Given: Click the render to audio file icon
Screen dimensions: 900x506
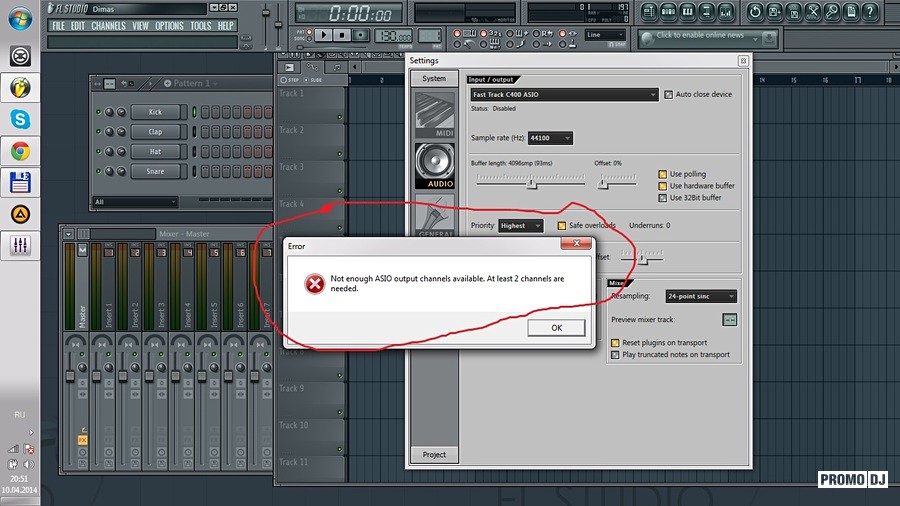Looking at the screenshot, I should click(x=793, y=11).
